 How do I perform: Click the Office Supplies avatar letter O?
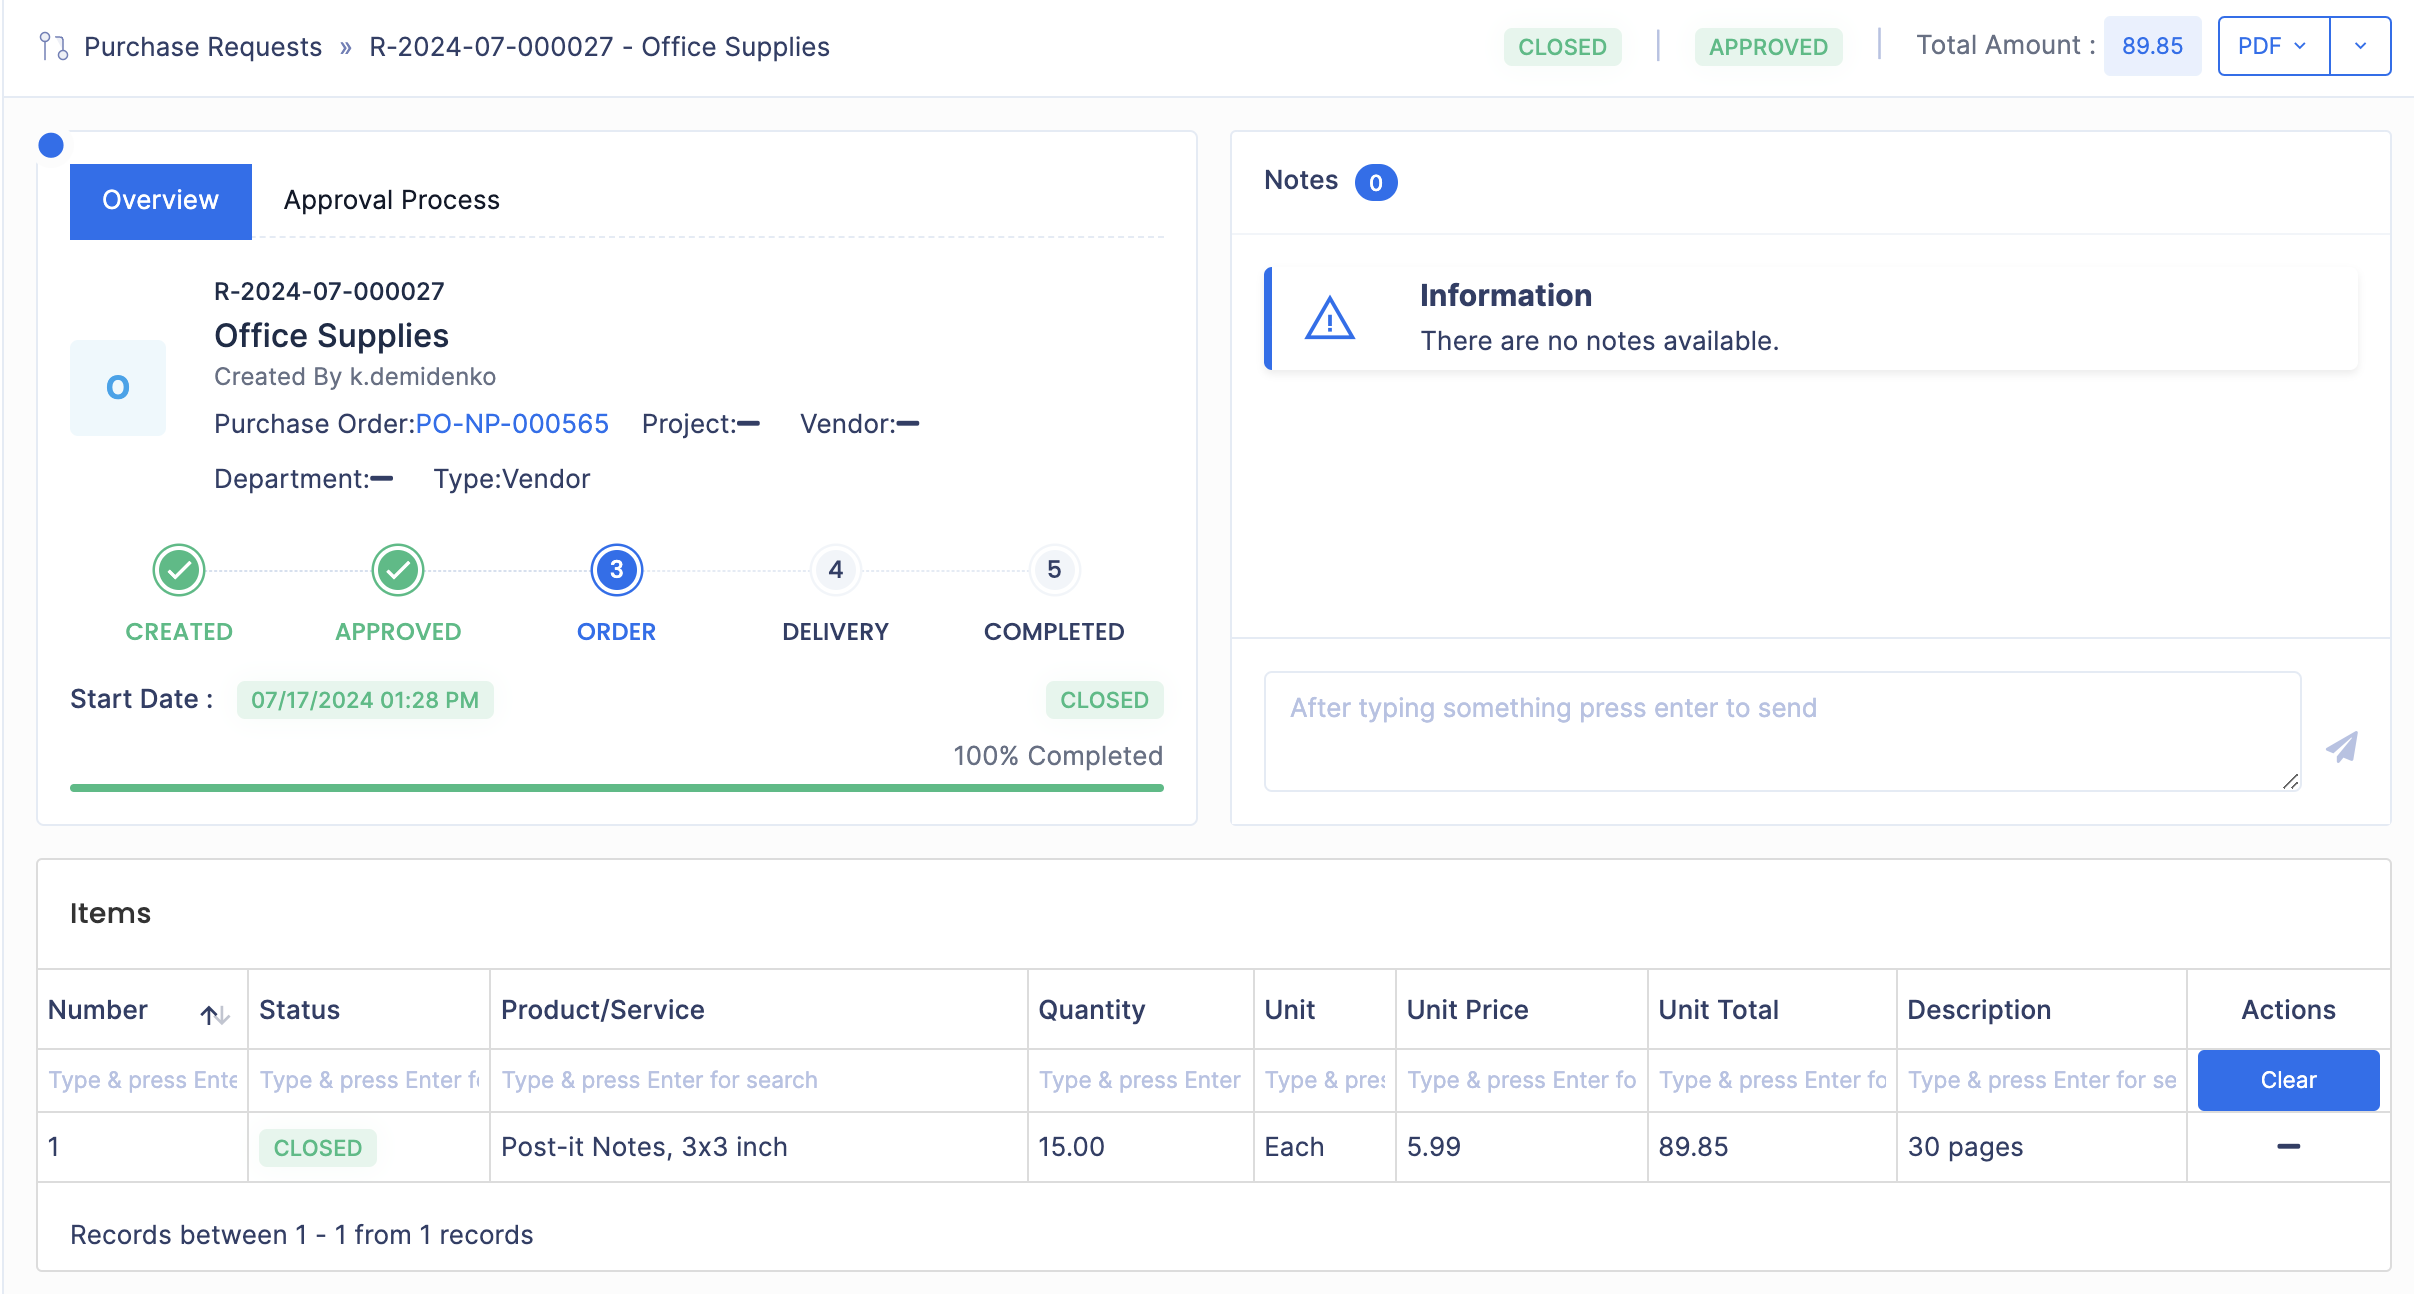(118, 387)
